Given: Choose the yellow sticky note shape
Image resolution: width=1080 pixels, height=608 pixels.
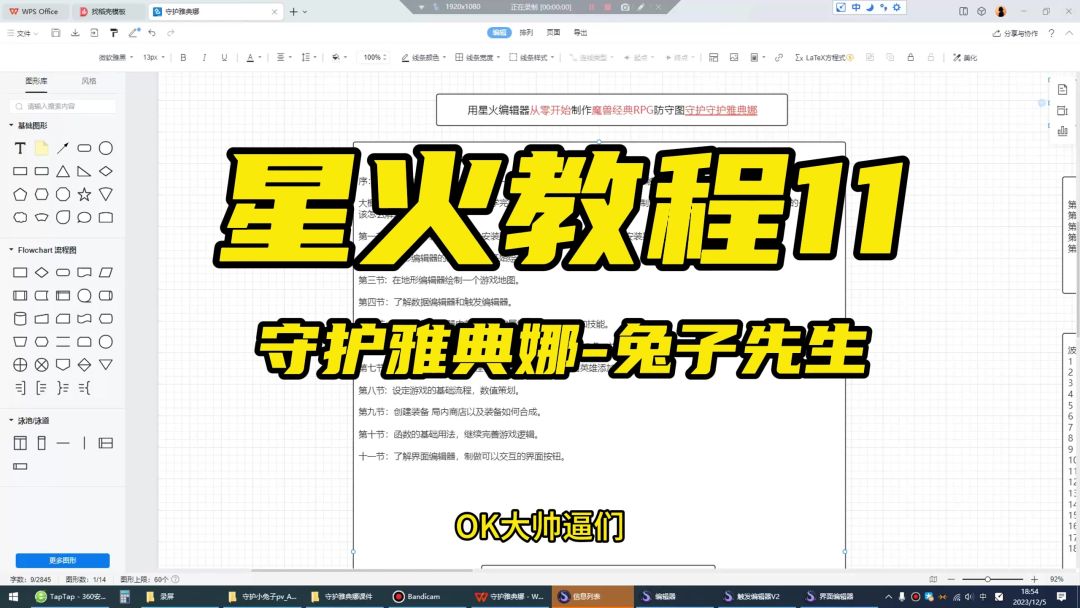Looking at the screenshot, I should point(41,148).
